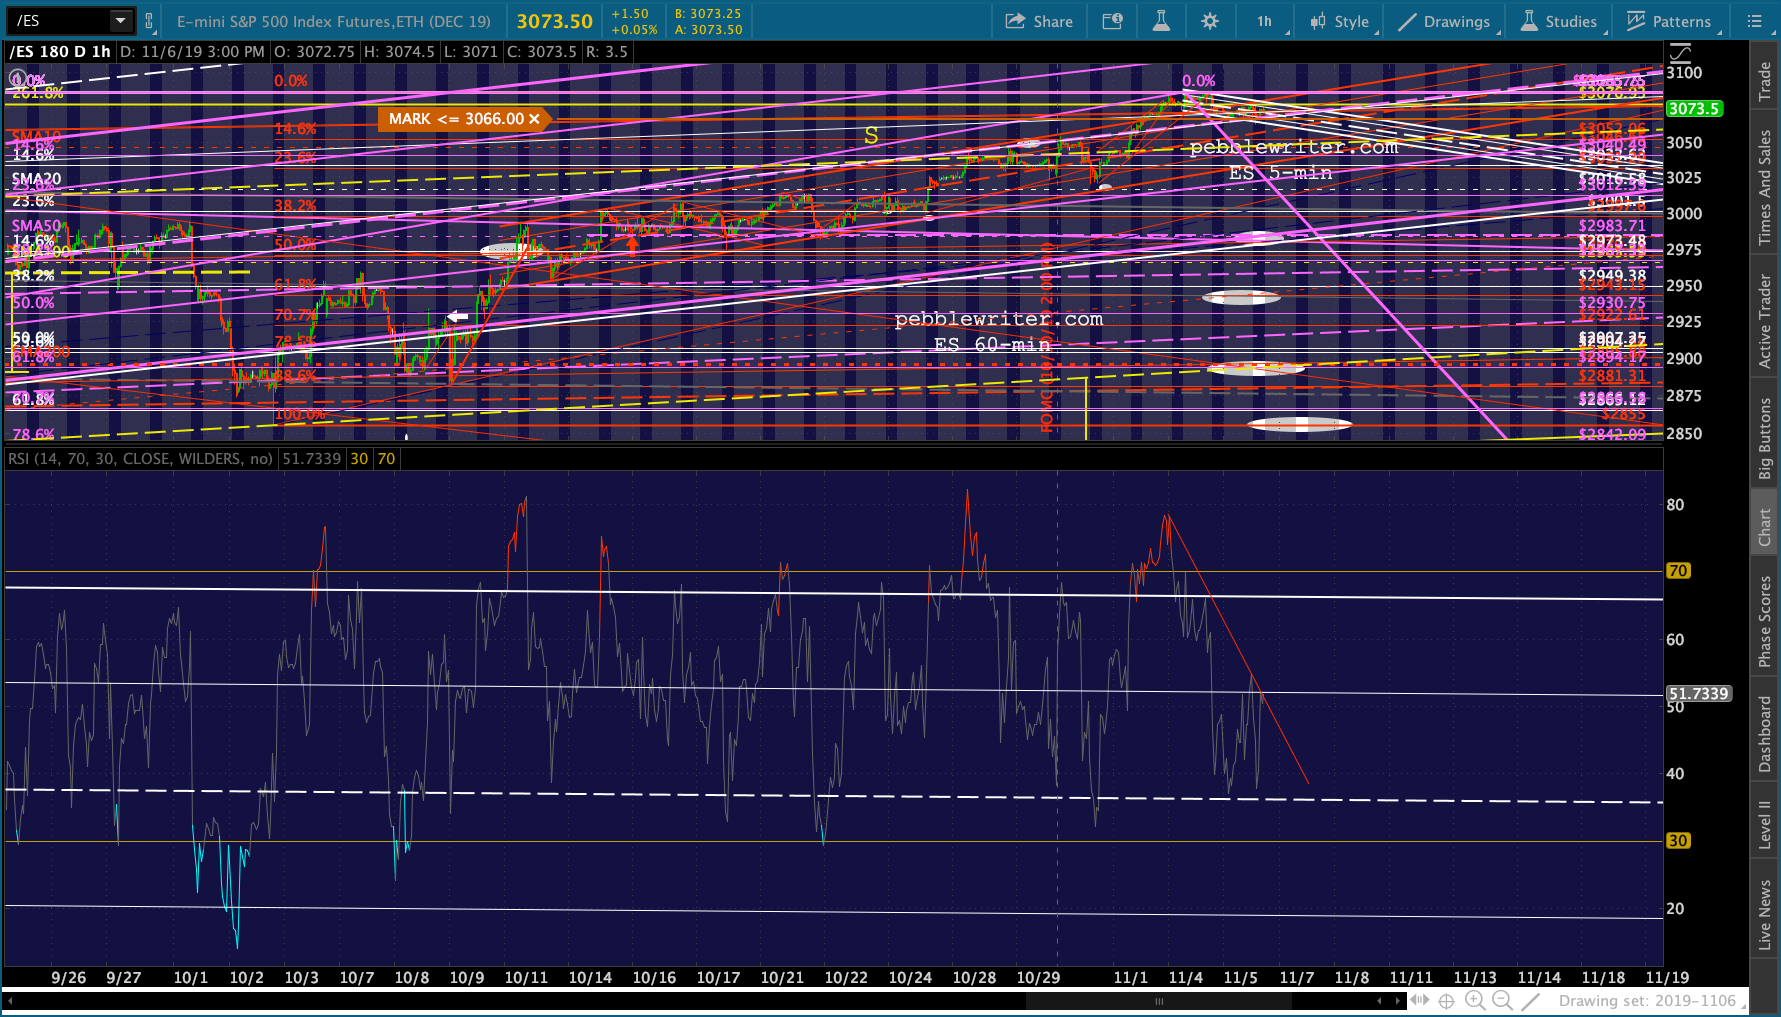Open the Drawings tools menu
The height and width of the screenshot is (1017, 1781).
[1445, 21]
